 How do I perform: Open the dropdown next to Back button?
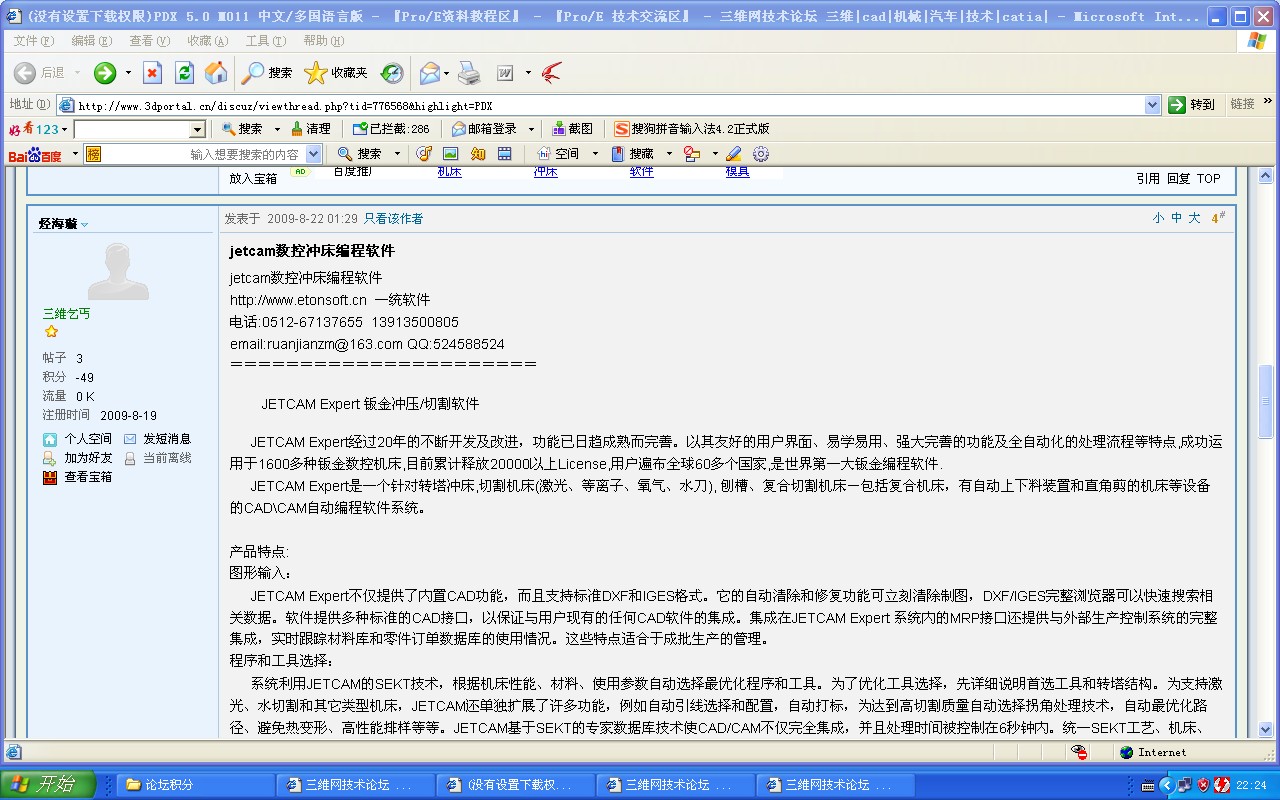point(79,73)
